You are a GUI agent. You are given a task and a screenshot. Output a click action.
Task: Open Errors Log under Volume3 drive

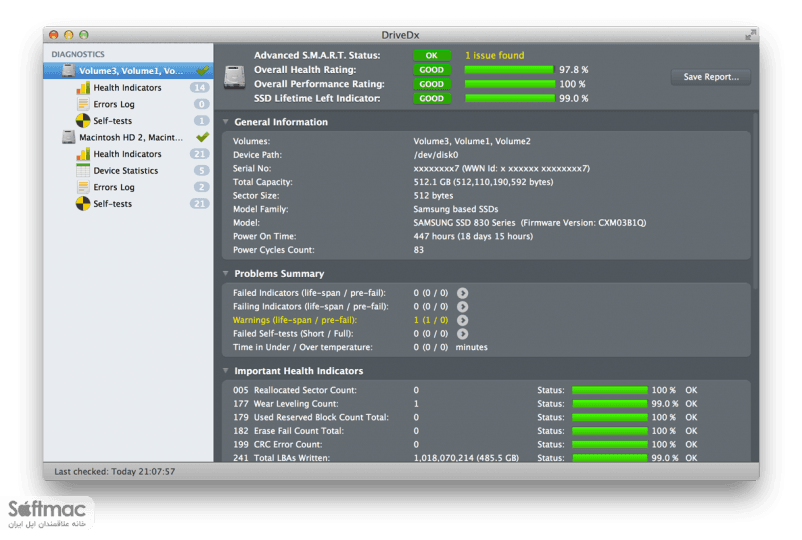(x=114, y=104)
